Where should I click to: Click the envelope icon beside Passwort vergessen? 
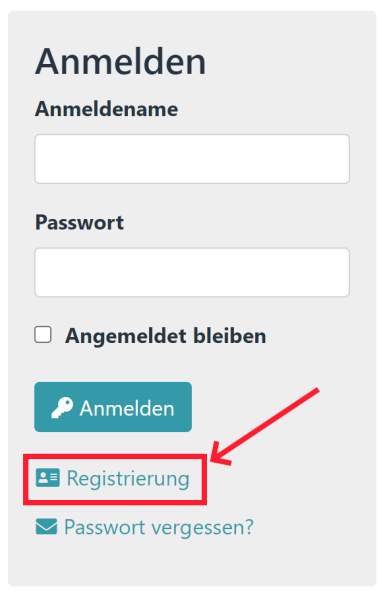[47, 527]
